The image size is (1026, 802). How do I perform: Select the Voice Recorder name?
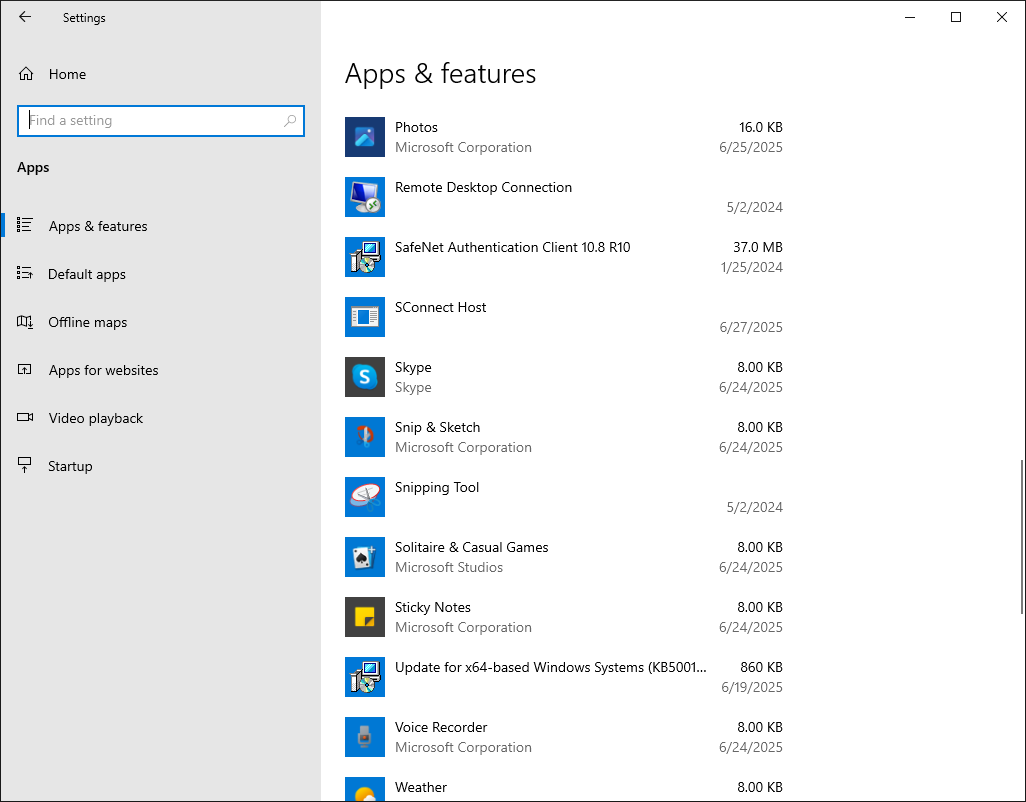point(440,727)
